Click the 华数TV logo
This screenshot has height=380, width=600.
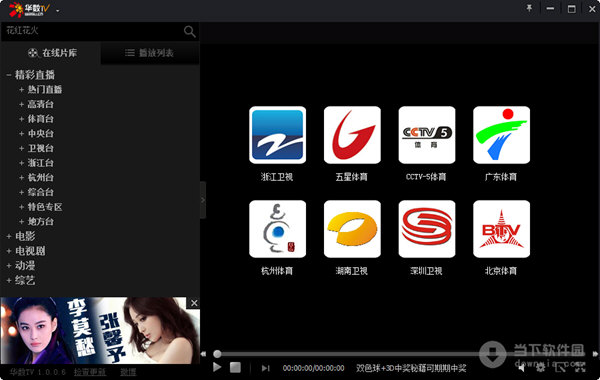(x=29, y=10)
